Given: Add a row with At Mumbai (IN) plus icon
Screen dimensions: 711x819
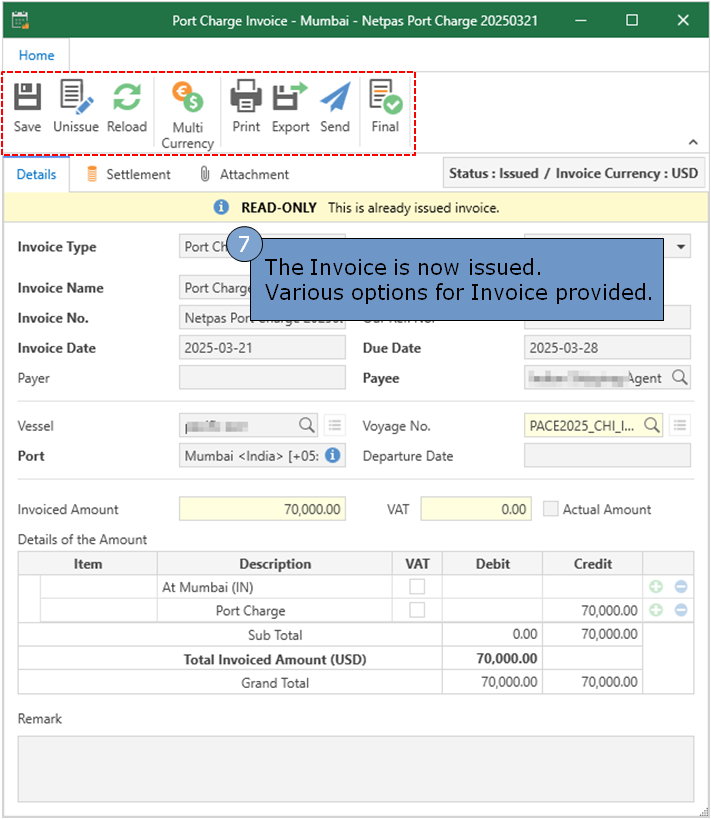Looking at the screenshot, I should click(656, 587).
